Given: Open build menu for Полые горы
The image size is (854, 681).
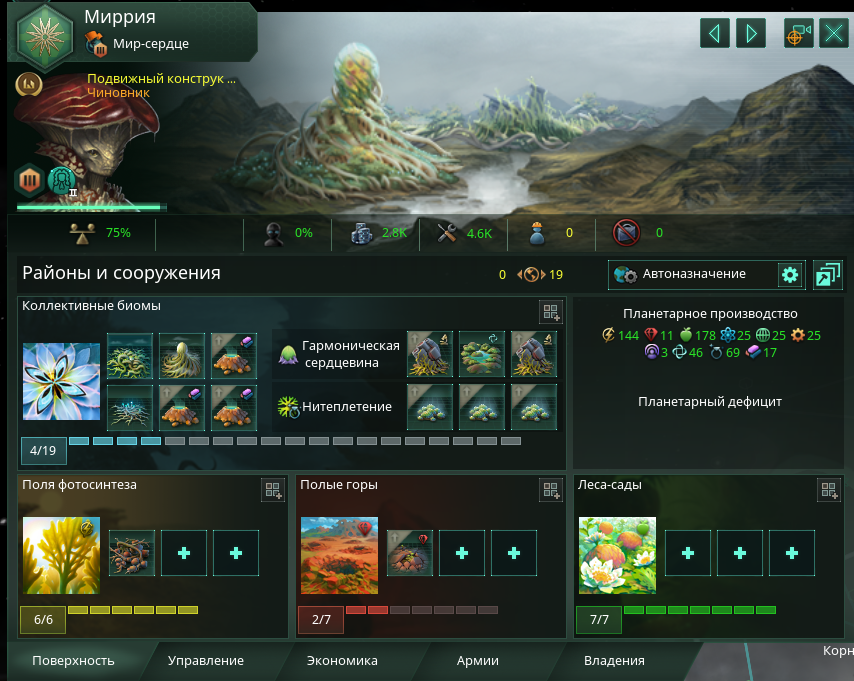Looking at the screenshot, I should [551, 490].
